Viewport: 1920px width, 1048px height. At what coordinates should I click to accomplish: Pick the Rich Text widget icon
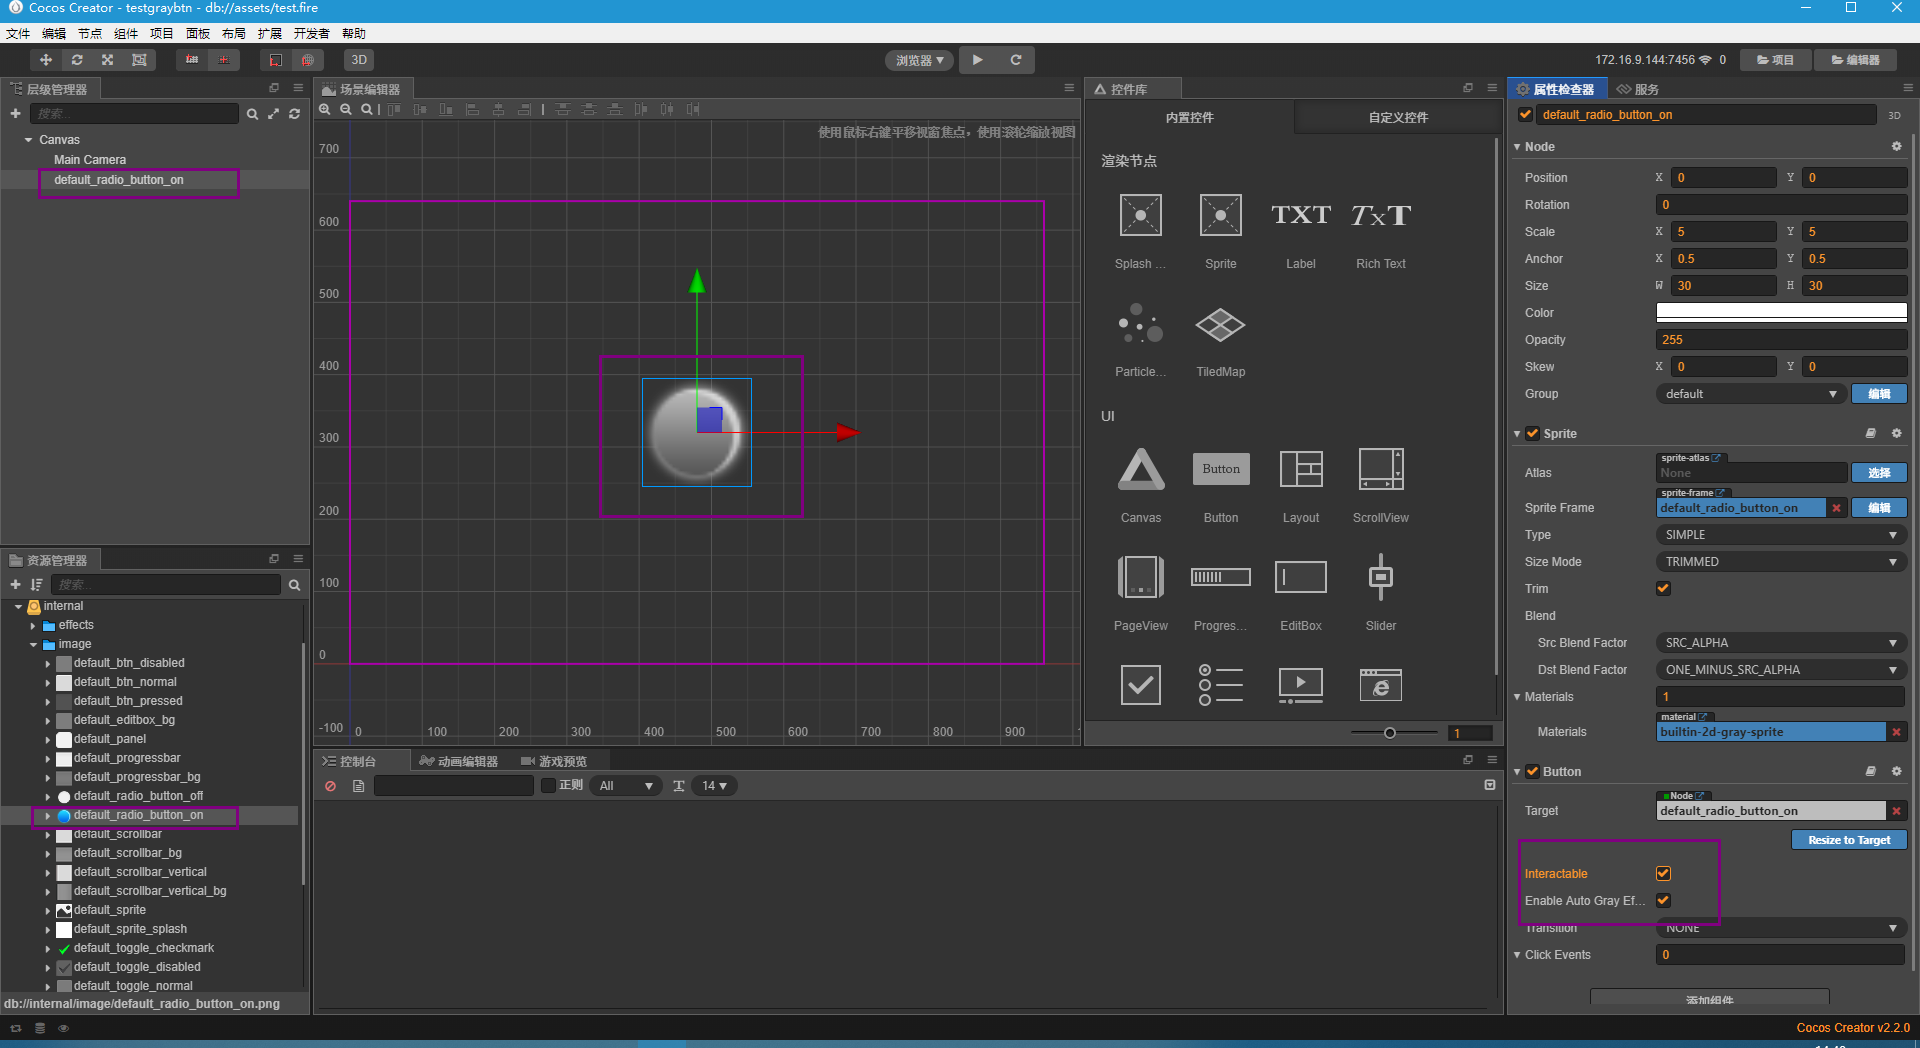[x=1381, y=215]
